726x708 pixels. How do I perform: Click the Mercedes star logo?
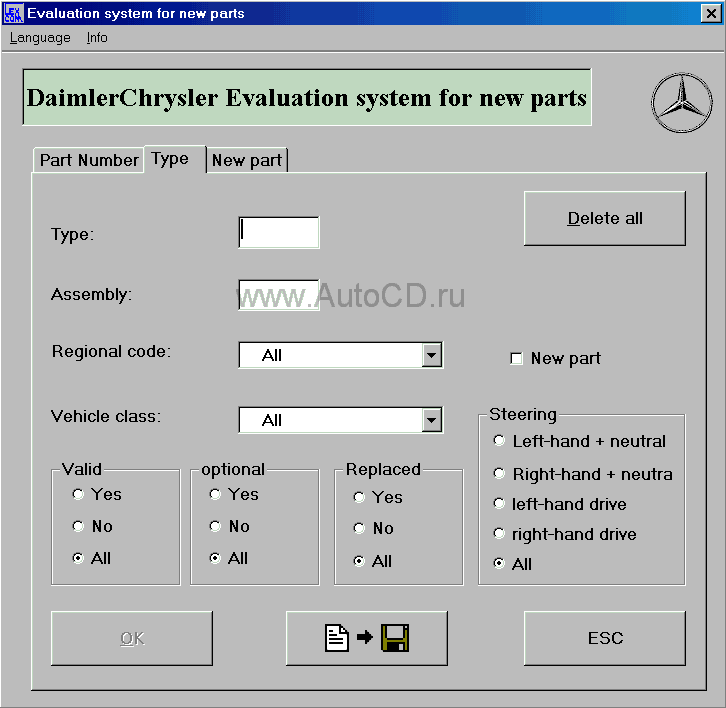point(682,102)
